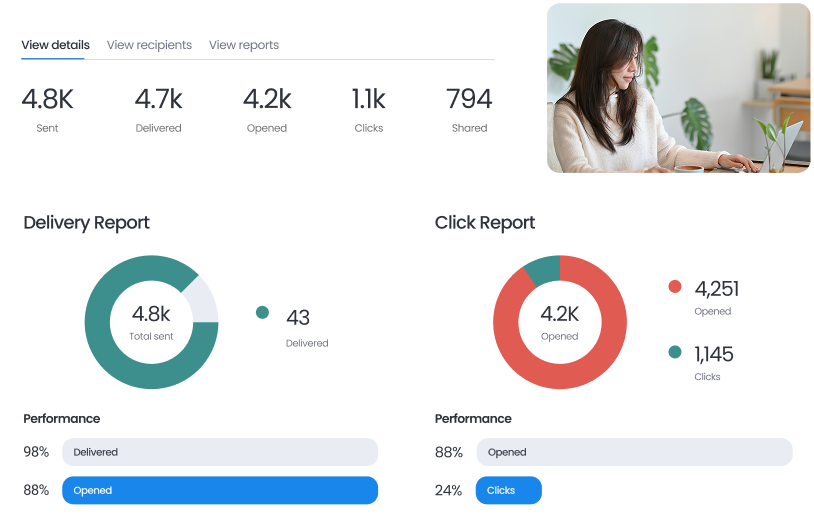The height and width of the screenshot is (529, 814).
Task: Click the woman at laptop photo
Action: (x=678, y=88)
